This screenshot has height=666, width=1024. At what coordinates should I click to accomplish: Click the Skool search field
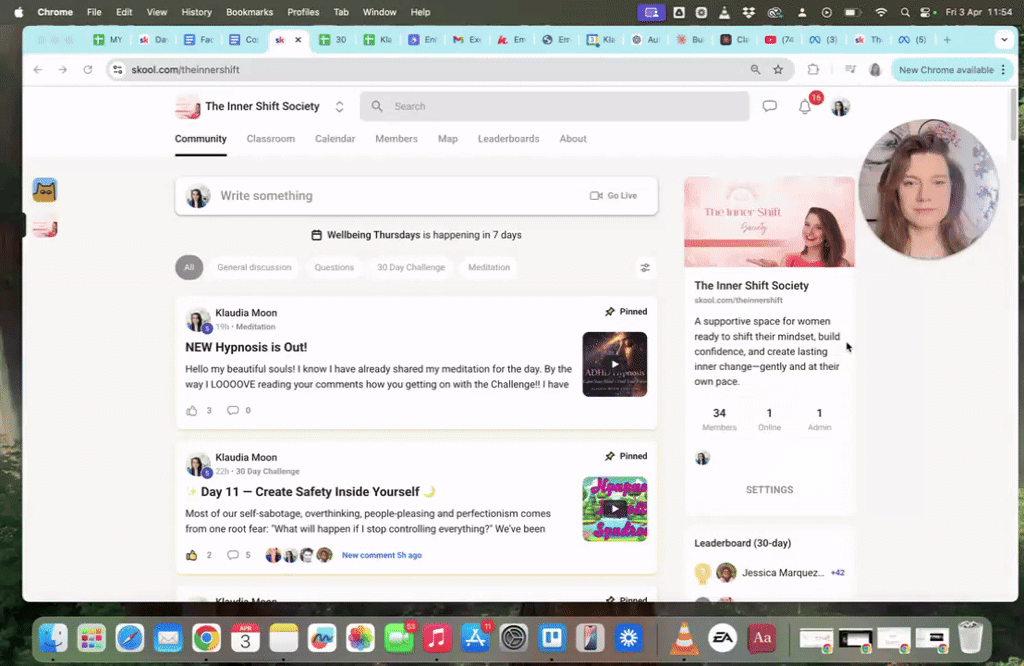click(x=554, y=106)
